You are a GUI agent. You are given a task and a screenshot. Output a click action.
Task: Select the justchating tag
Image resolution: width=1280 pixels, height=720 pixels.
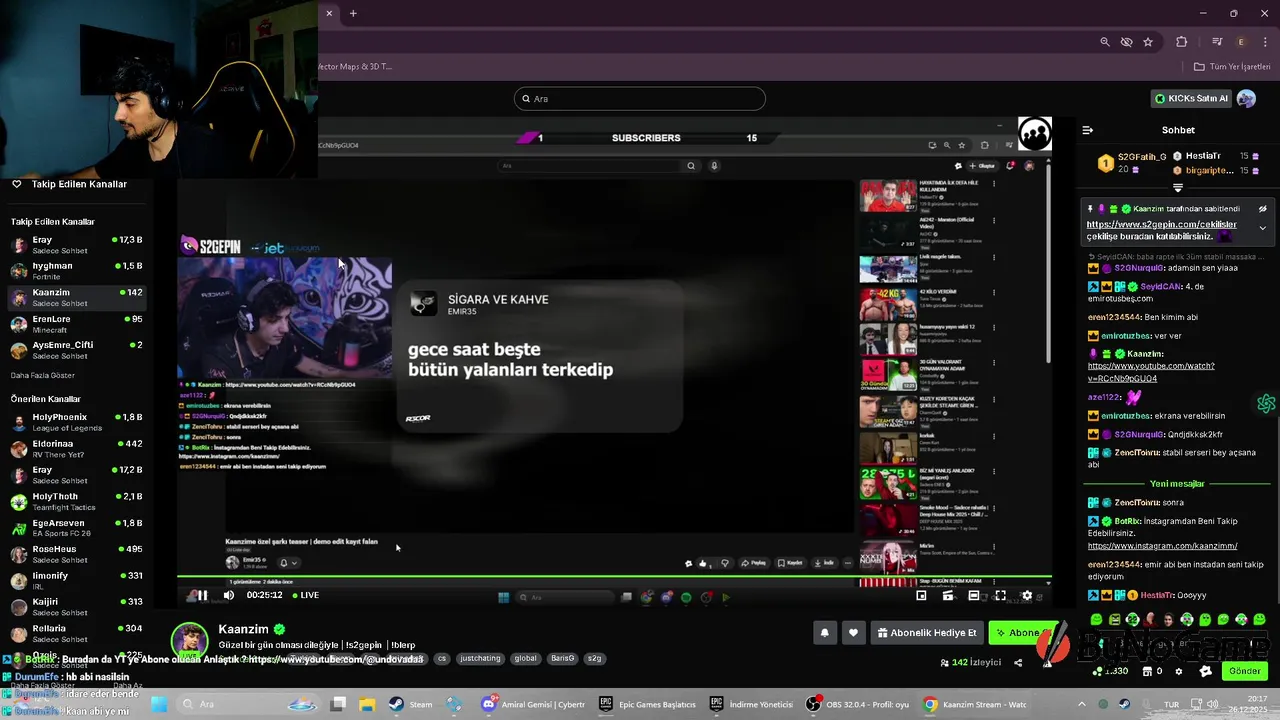tap(480, 659)
